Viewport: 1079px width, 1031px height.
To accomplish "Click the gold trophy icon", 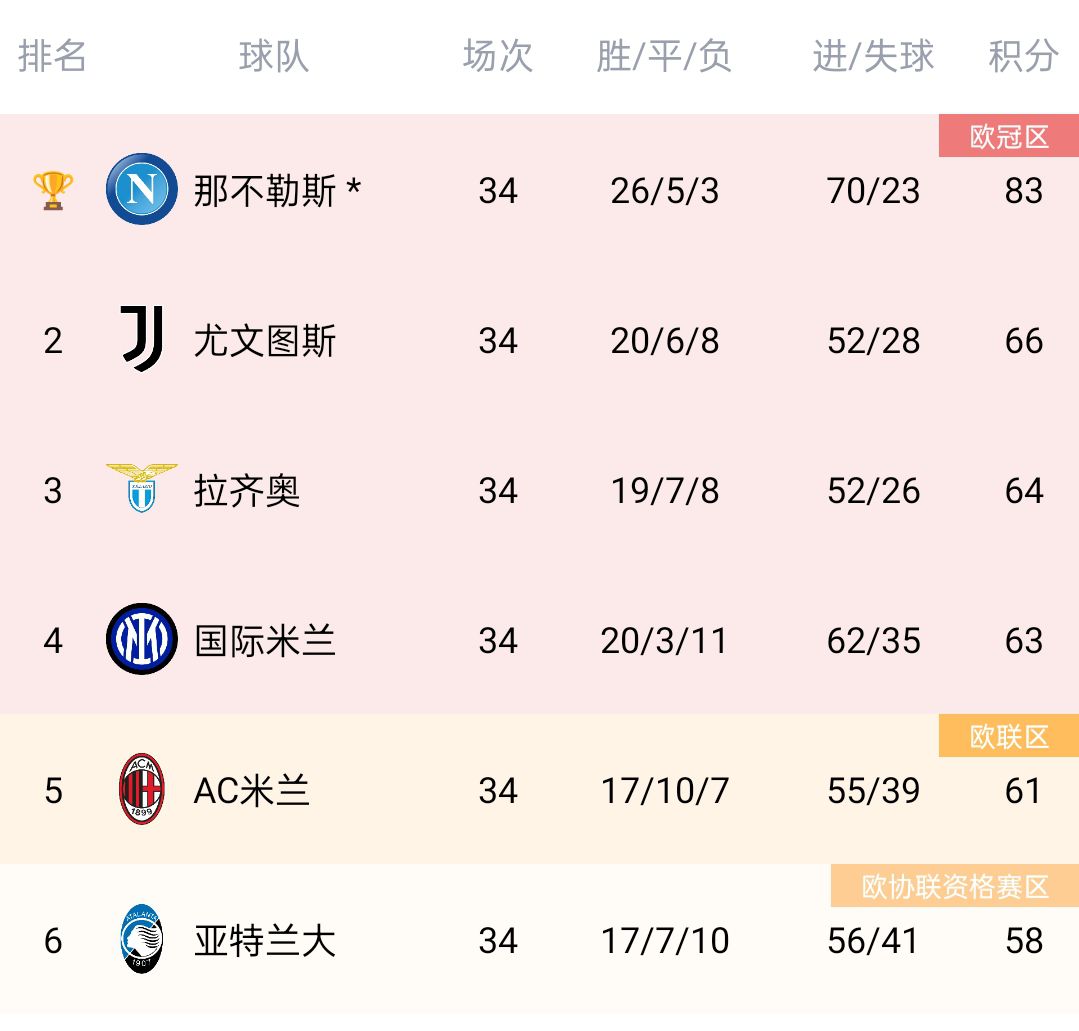I will click(x=53, y=191).
